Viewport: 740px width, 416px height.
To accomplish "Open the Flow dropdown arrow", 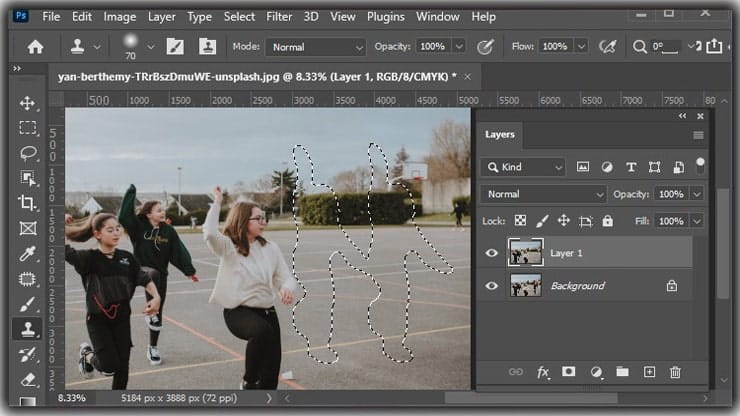I will click(x=581, y=47).
